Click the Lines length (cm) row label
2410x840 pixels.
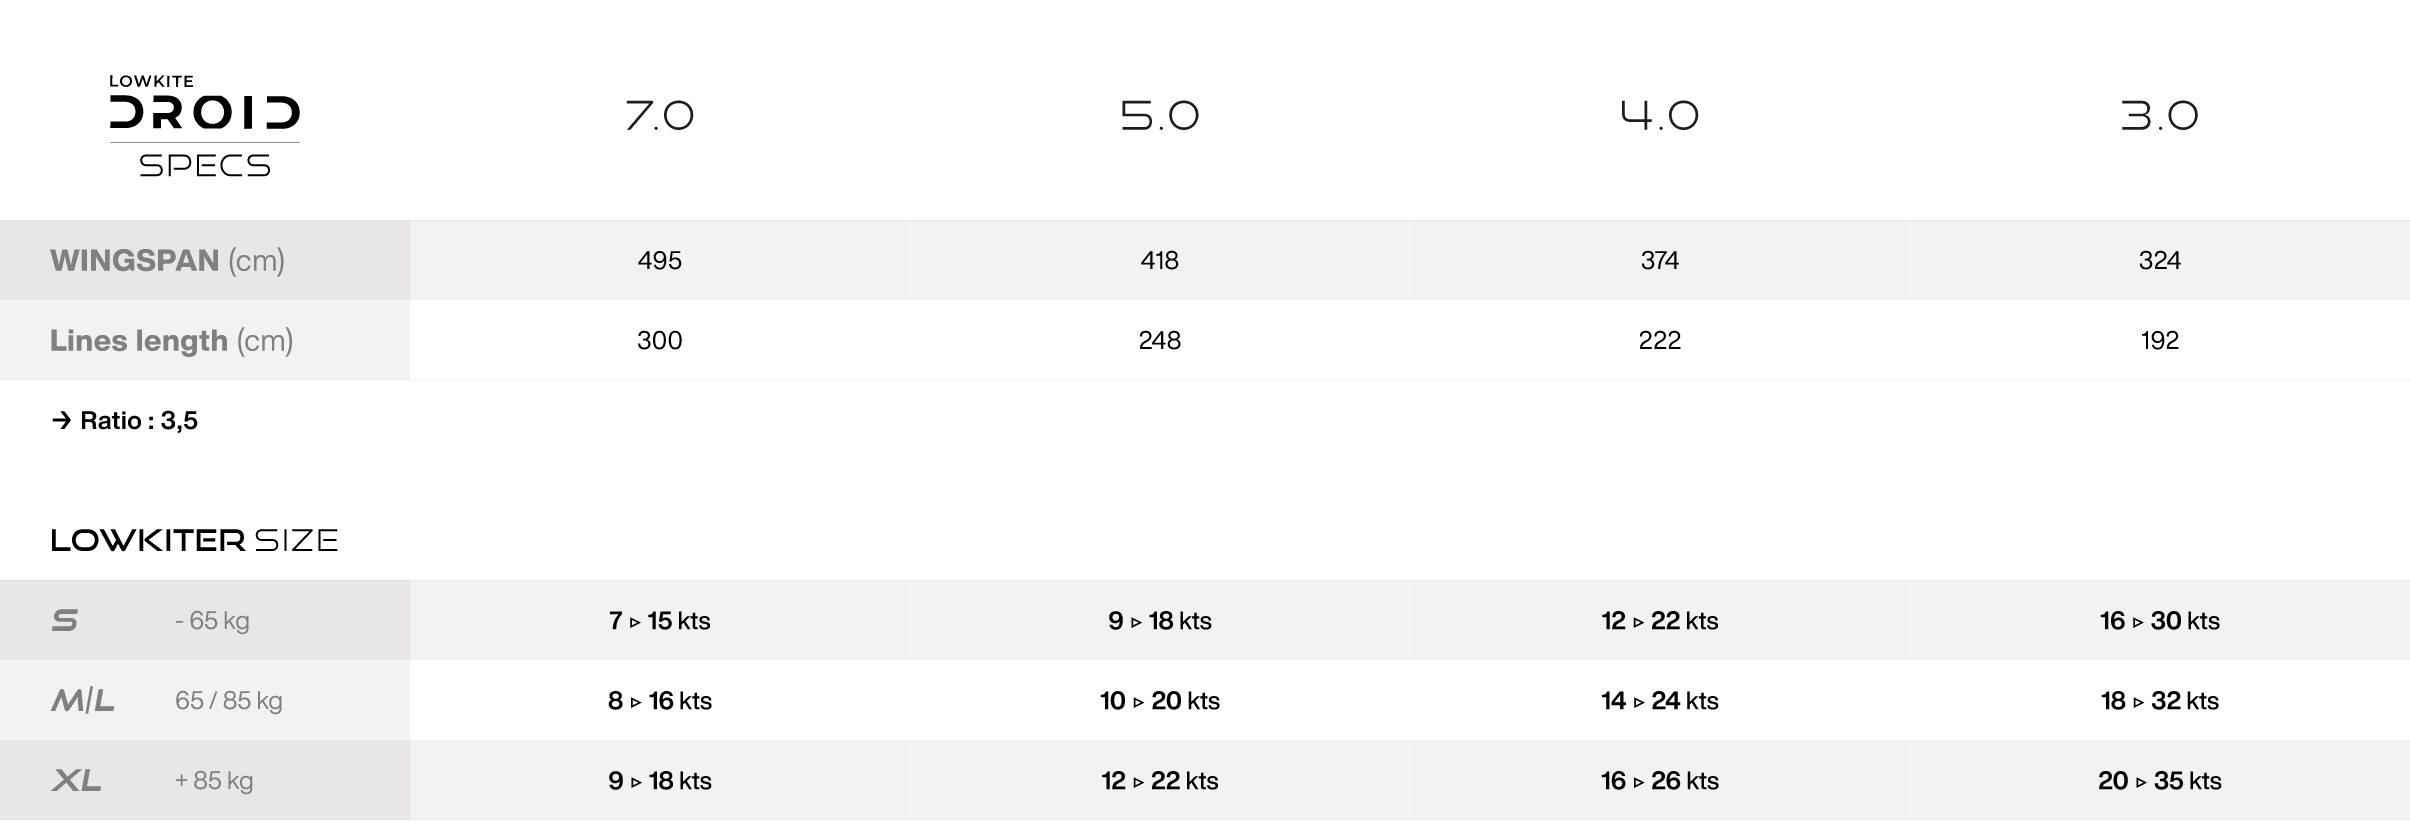pos(171,341)
